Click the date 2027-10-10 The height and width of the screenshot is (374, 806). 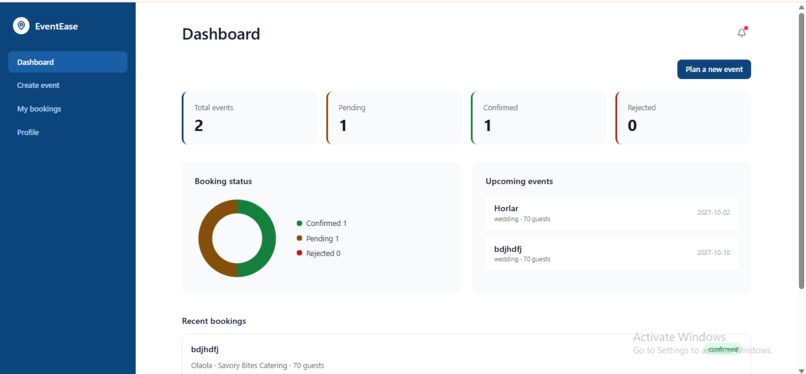(x=713, y=253)
